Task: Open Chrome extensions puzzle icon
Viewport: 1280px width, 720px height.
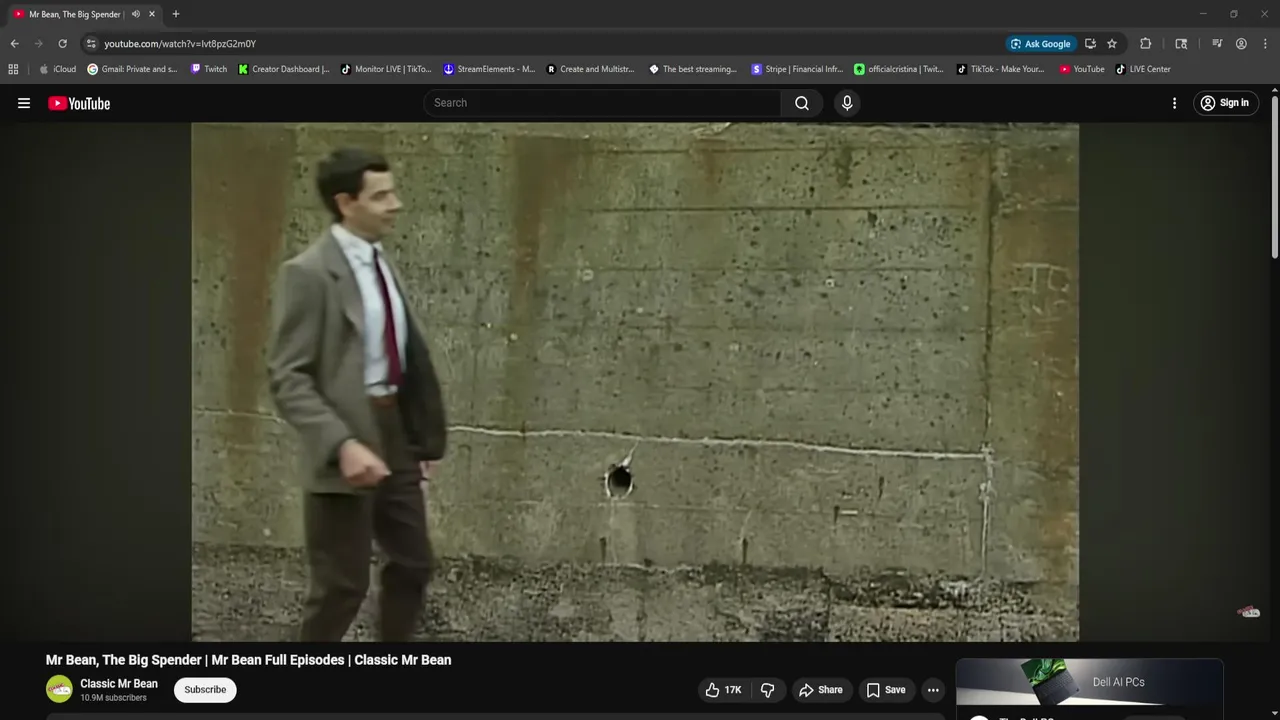Action: pyautogui.click(x=1146, y=44)
